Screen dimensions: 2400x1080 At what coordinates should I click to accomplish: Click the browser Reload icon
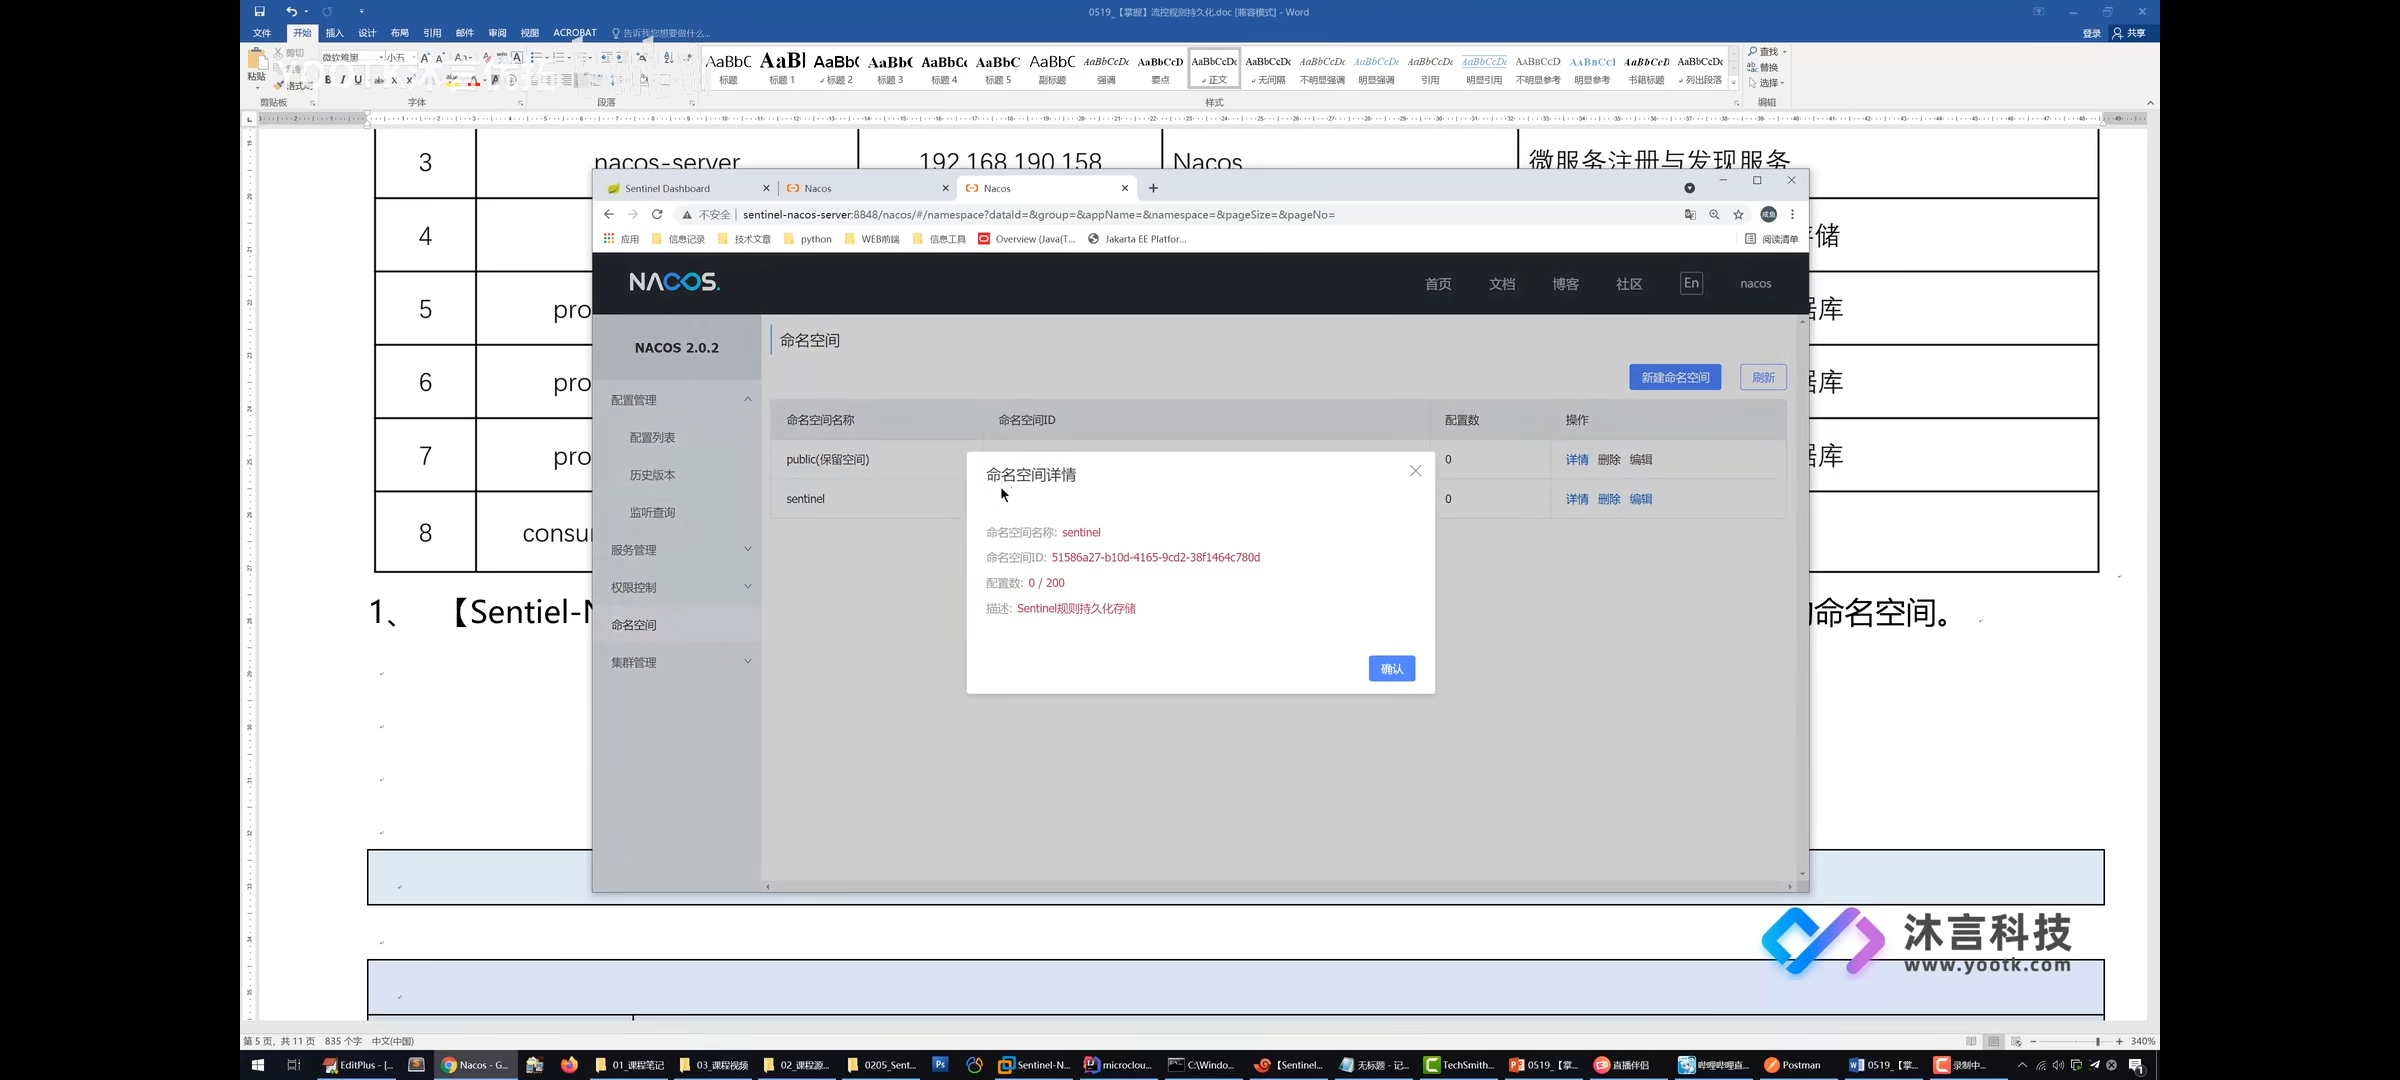657,214
